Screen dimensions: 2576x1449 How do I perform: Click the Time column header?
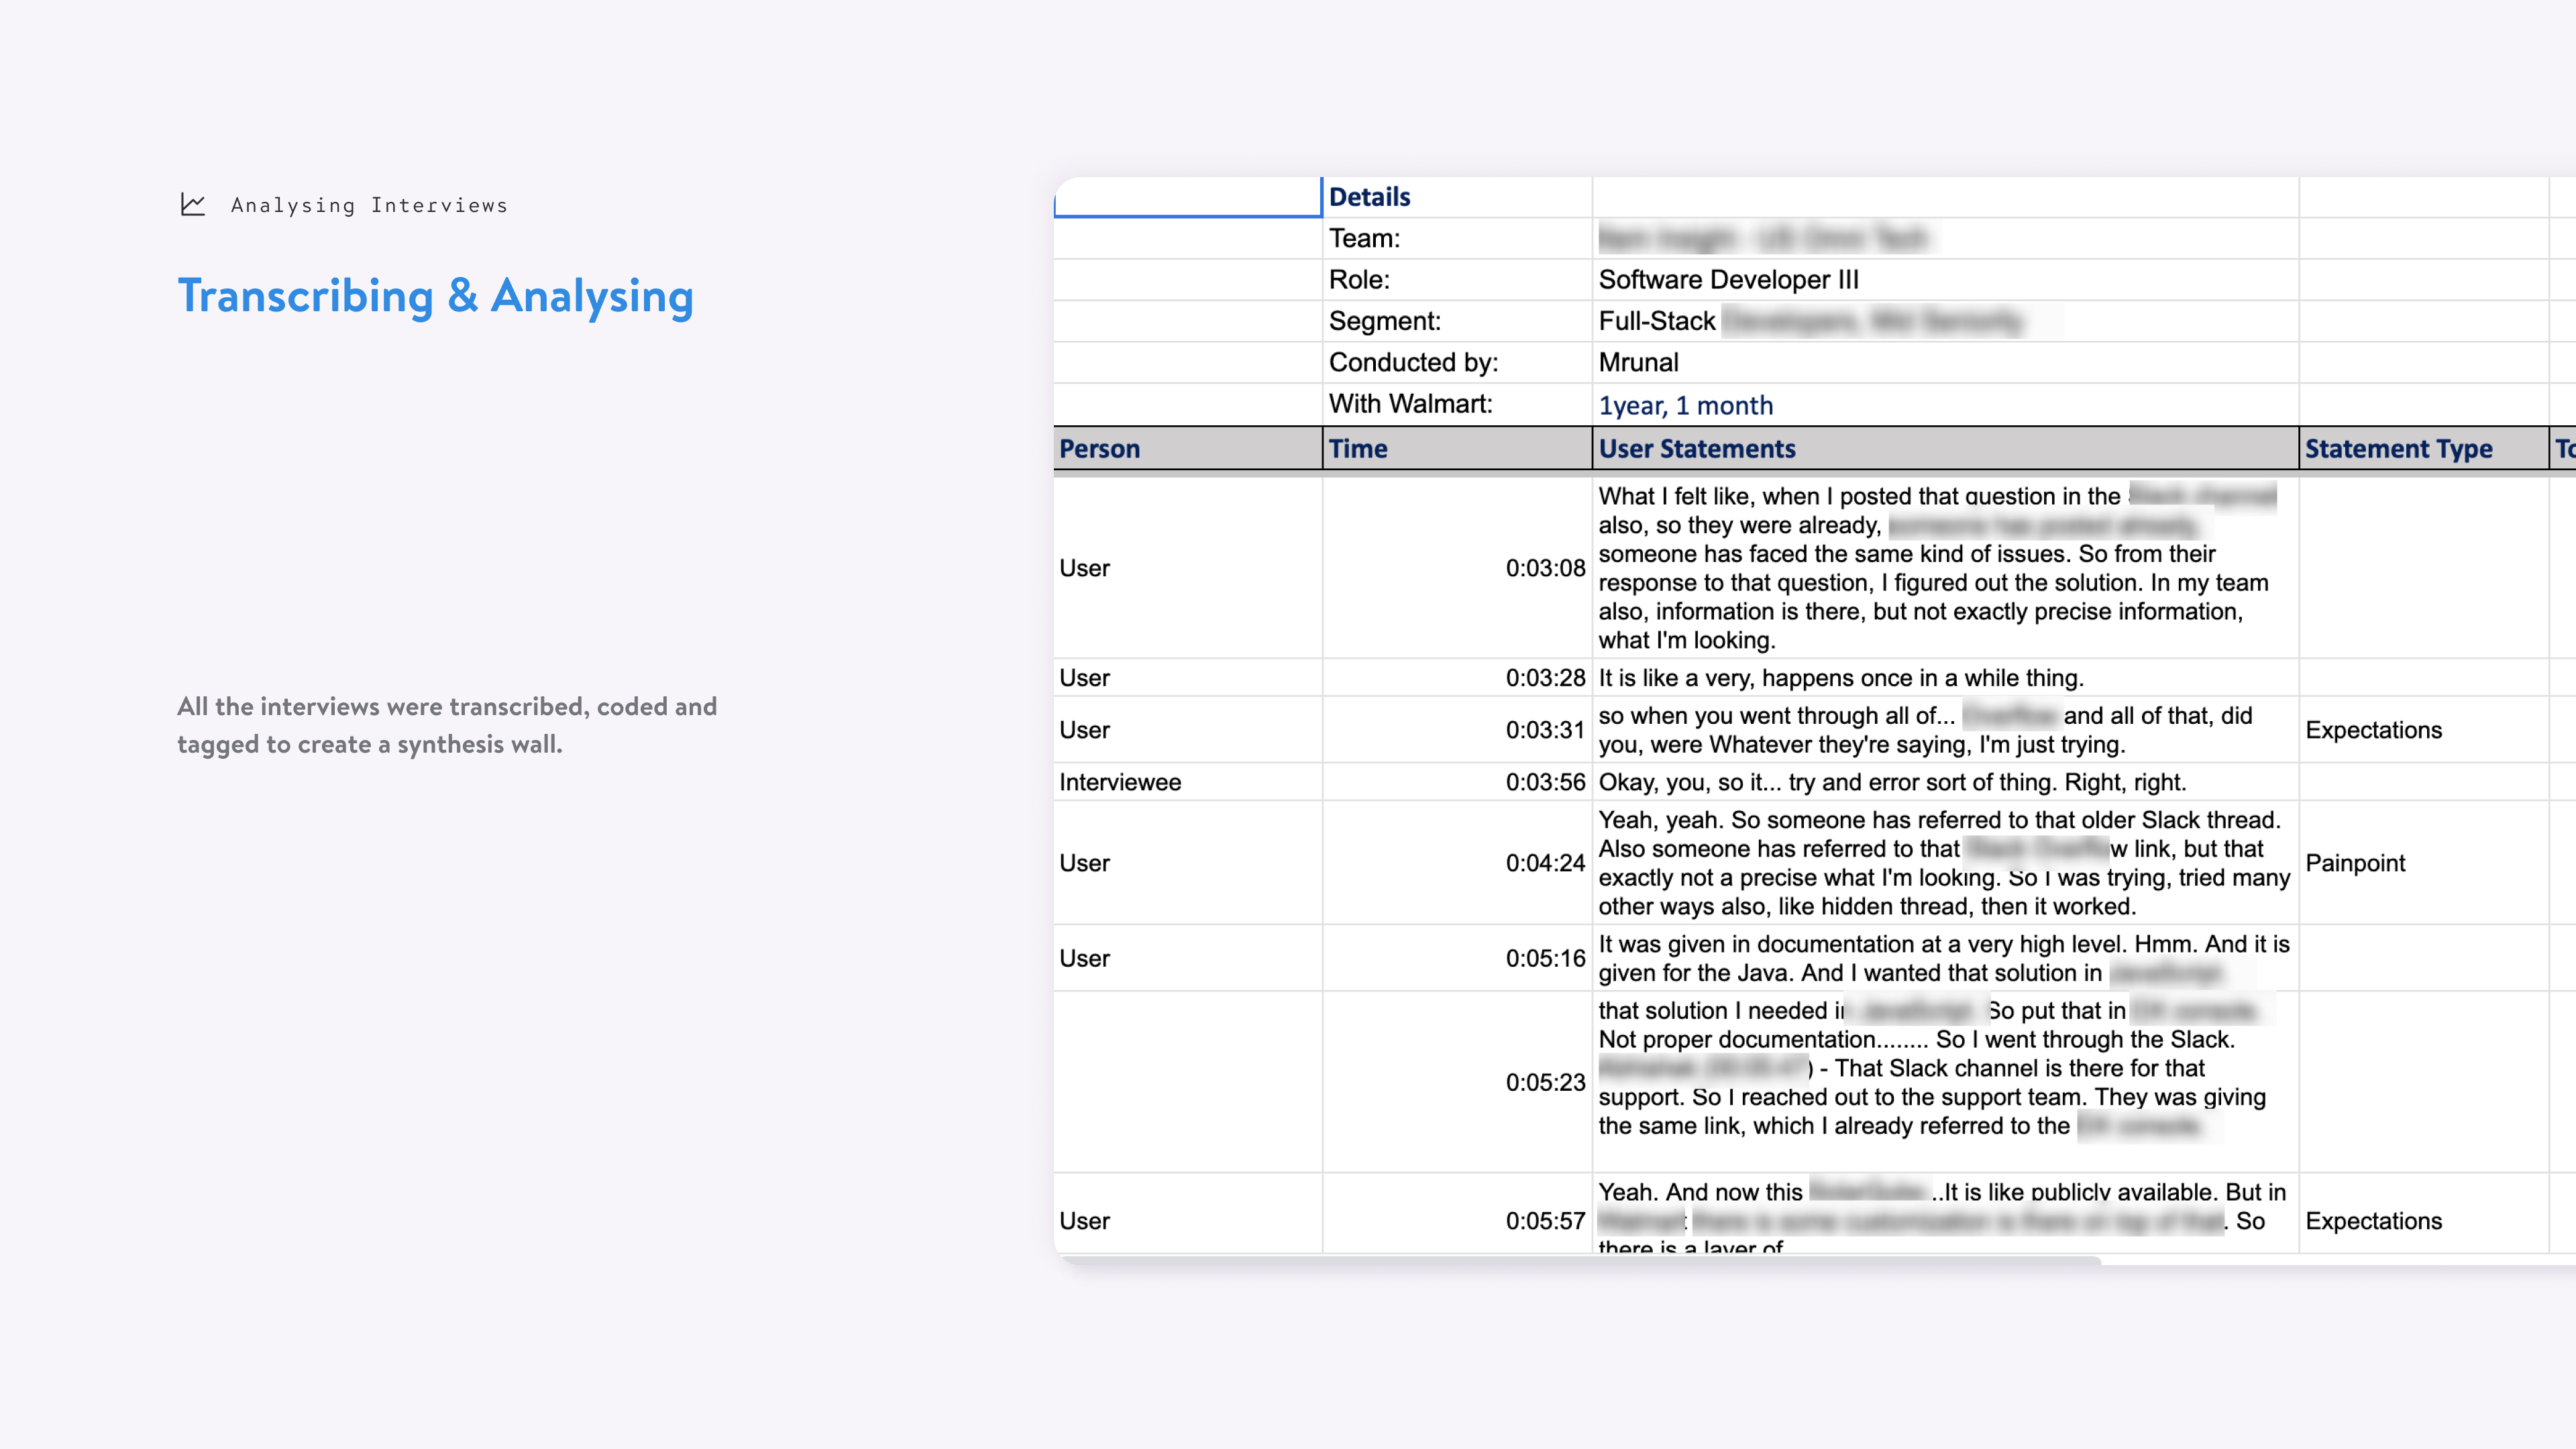click(1457, 448)
